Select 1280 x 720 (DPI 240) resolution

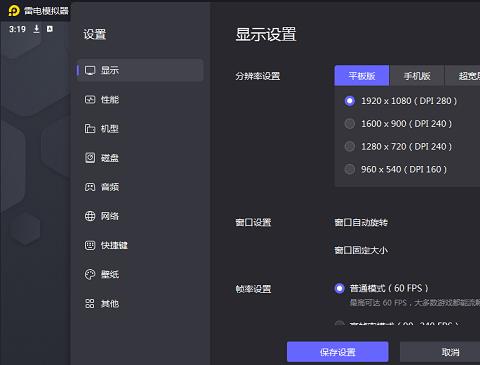coord(398,146)
